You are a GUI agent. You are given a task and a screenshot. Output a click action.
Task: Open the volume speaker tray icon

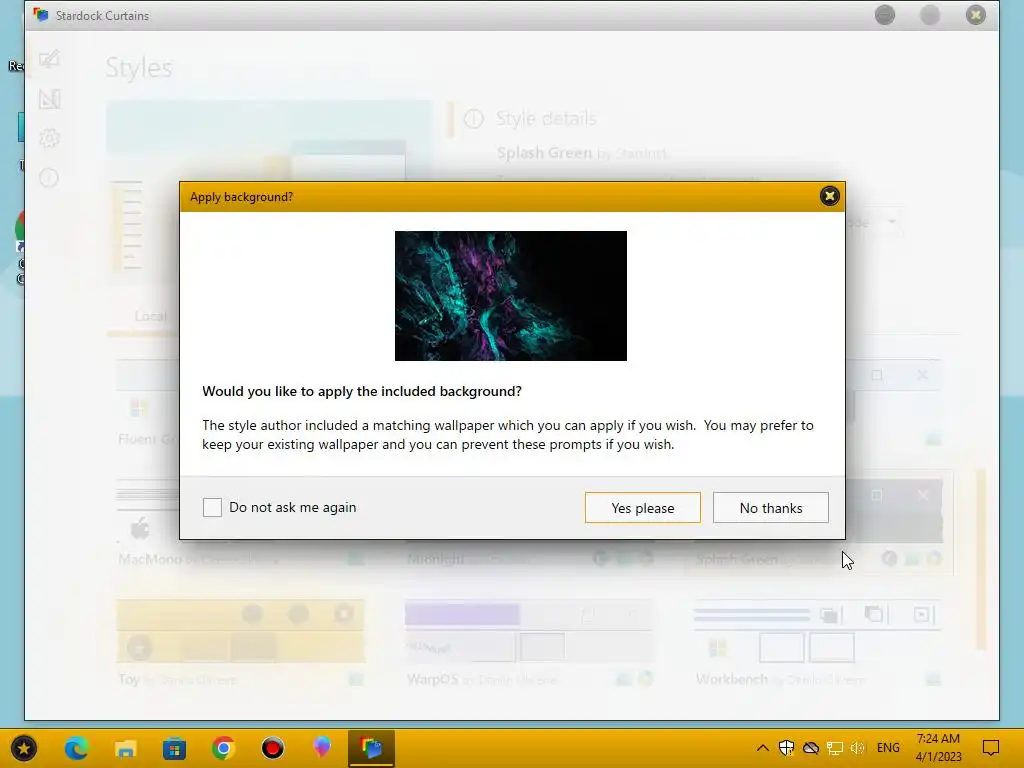tap(857, 748)
